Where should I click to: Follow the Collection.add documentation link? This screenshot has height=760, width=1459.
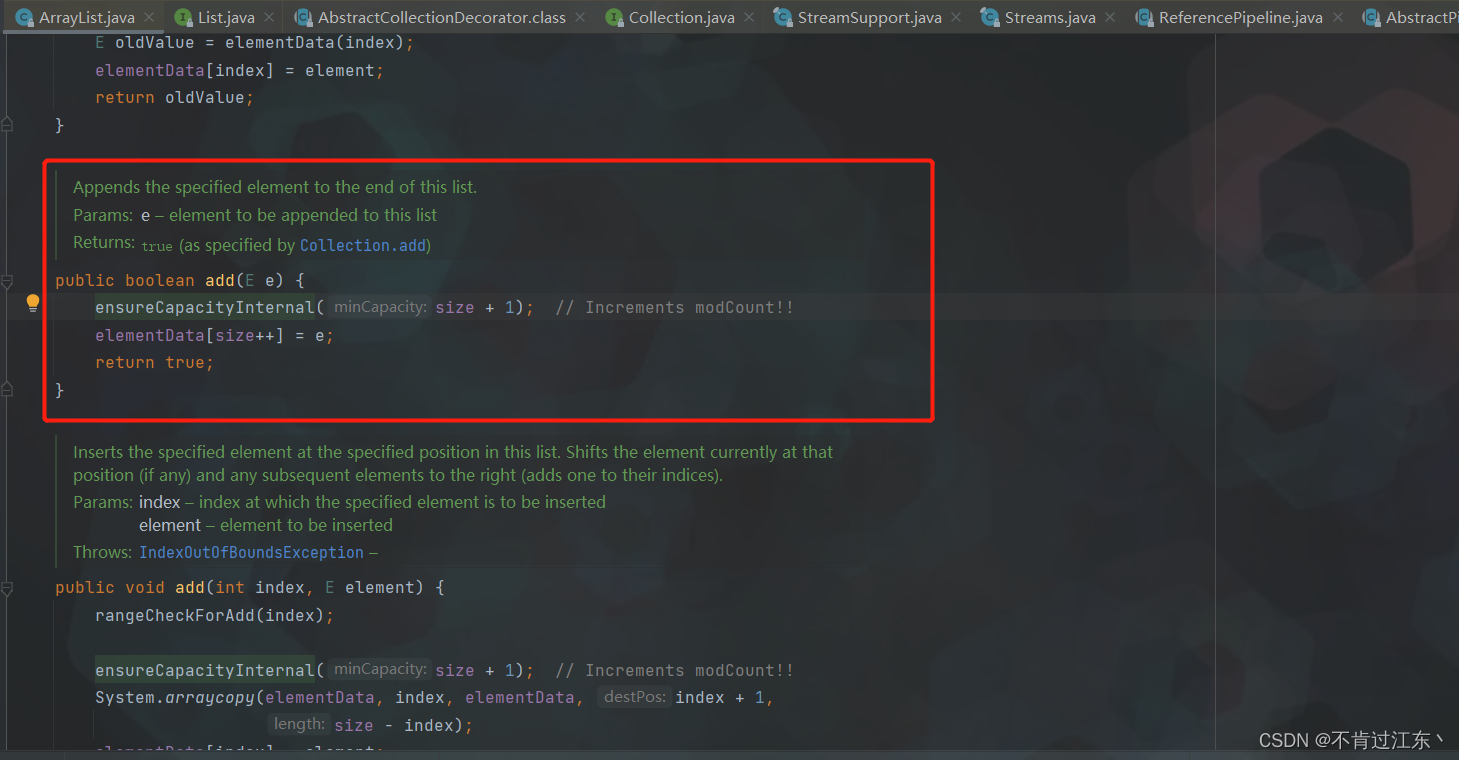[365, 245]
